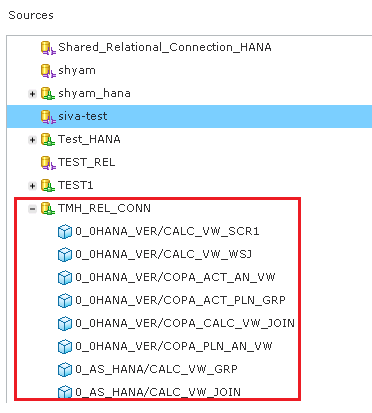
Task: Select the TEST1 source
Action: point(76,185)
